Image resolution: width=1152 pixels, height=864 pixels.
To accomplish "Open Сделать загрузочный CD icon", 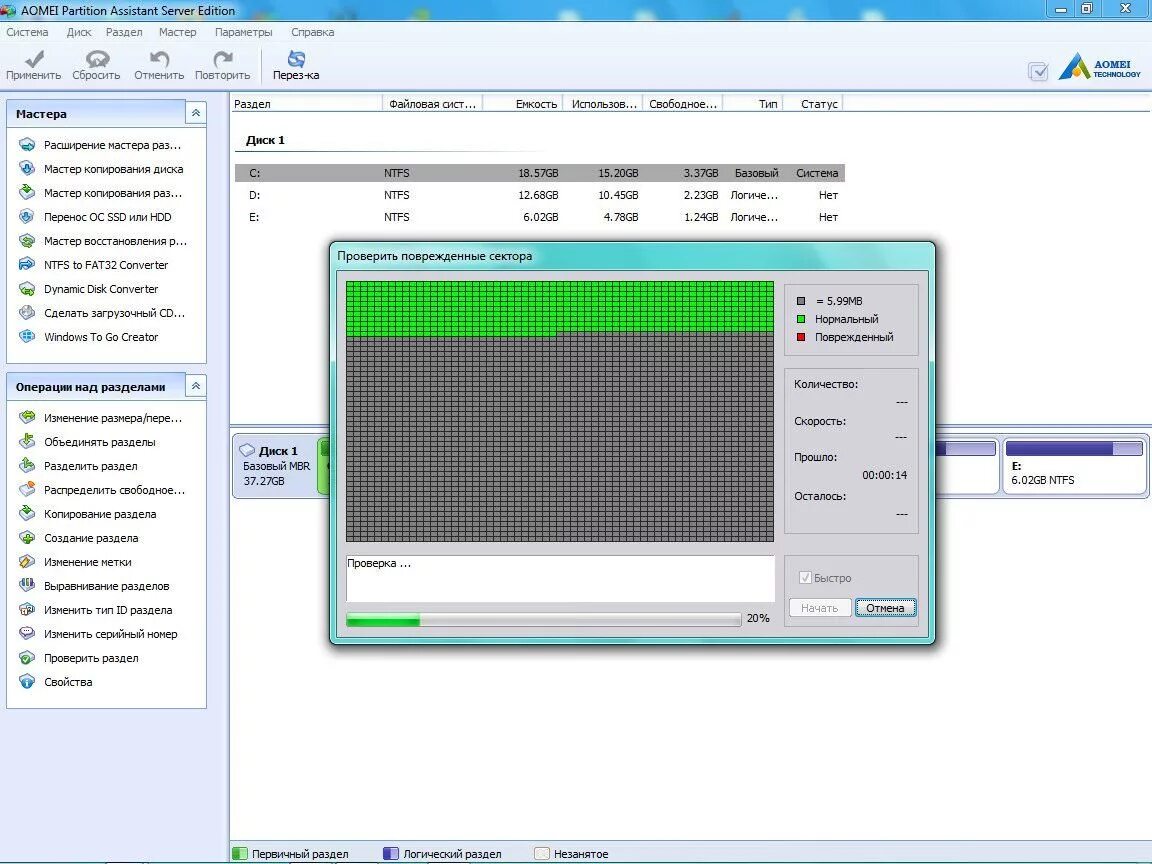I will 27,313.
